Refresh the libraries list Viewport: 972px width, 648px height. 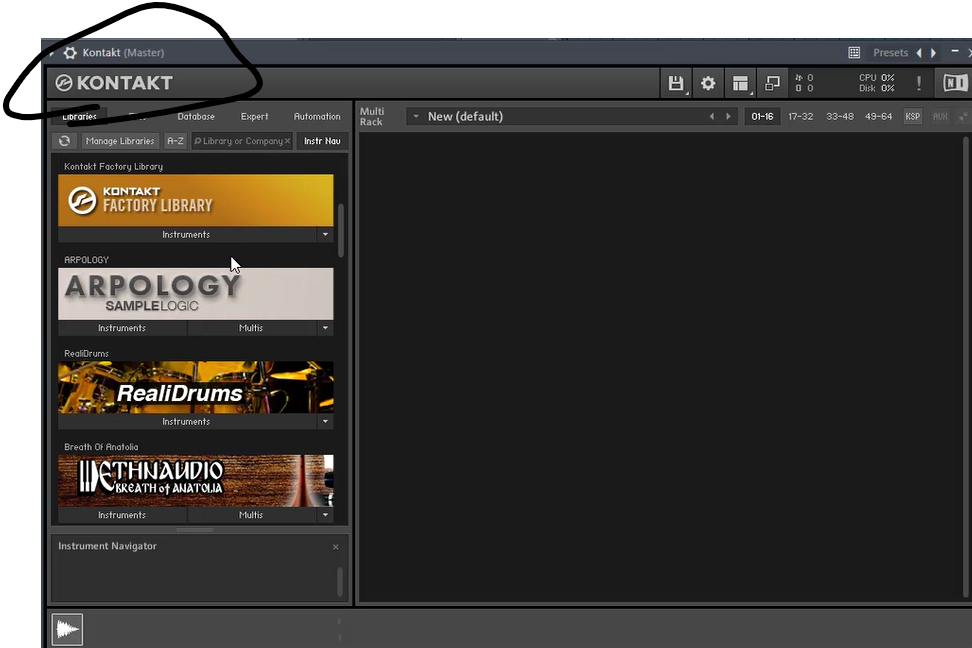(64, 141)
